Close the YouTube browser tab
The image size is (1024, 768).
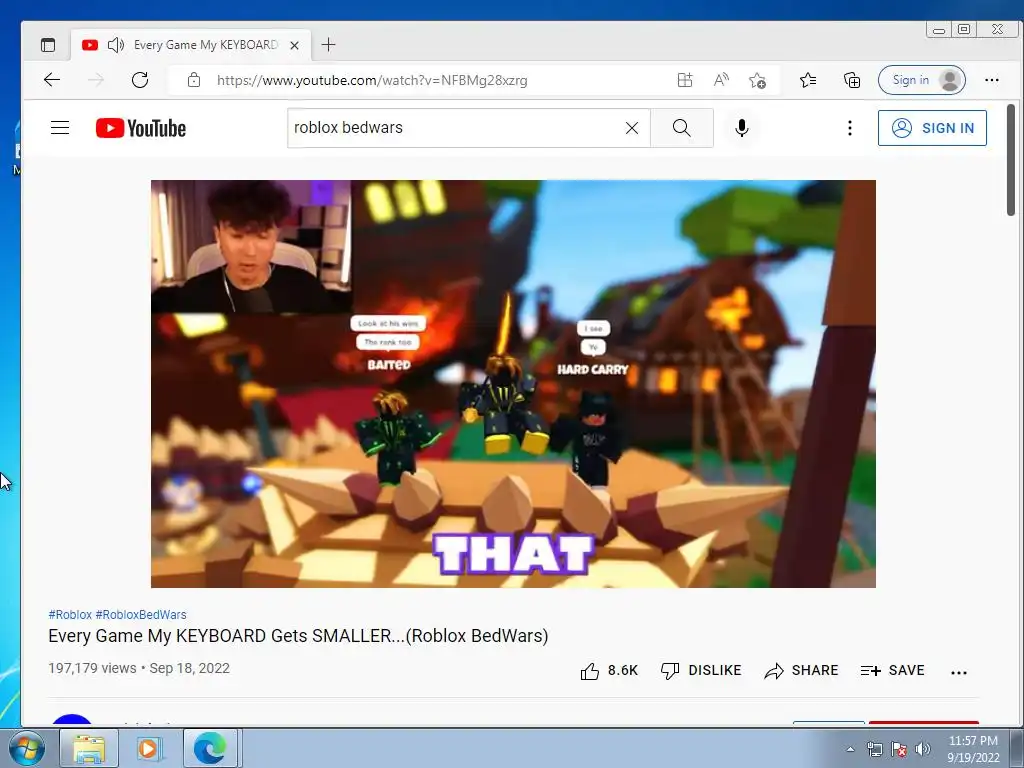coord(295,45)
